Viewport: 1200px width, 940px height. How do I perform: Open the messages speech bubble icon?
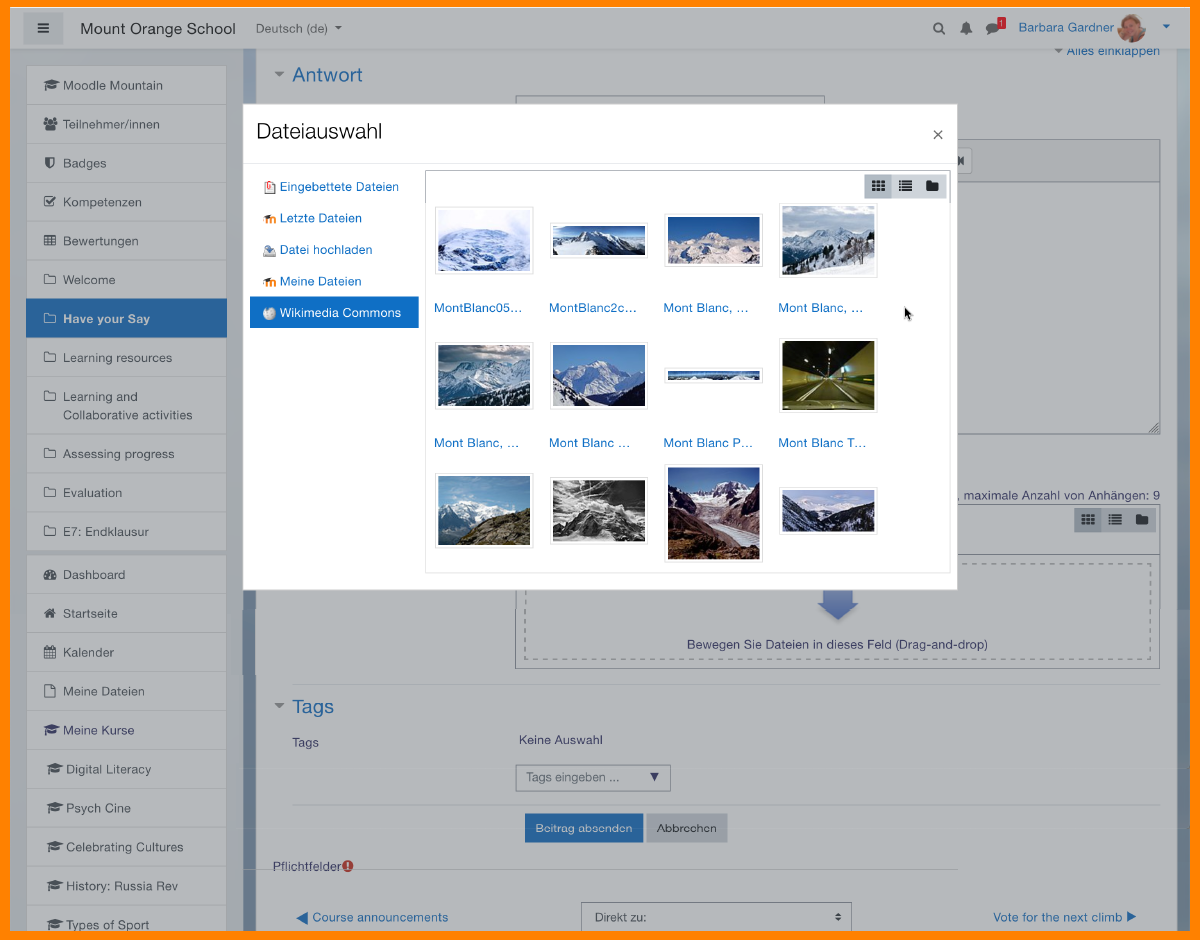[993, 29]
